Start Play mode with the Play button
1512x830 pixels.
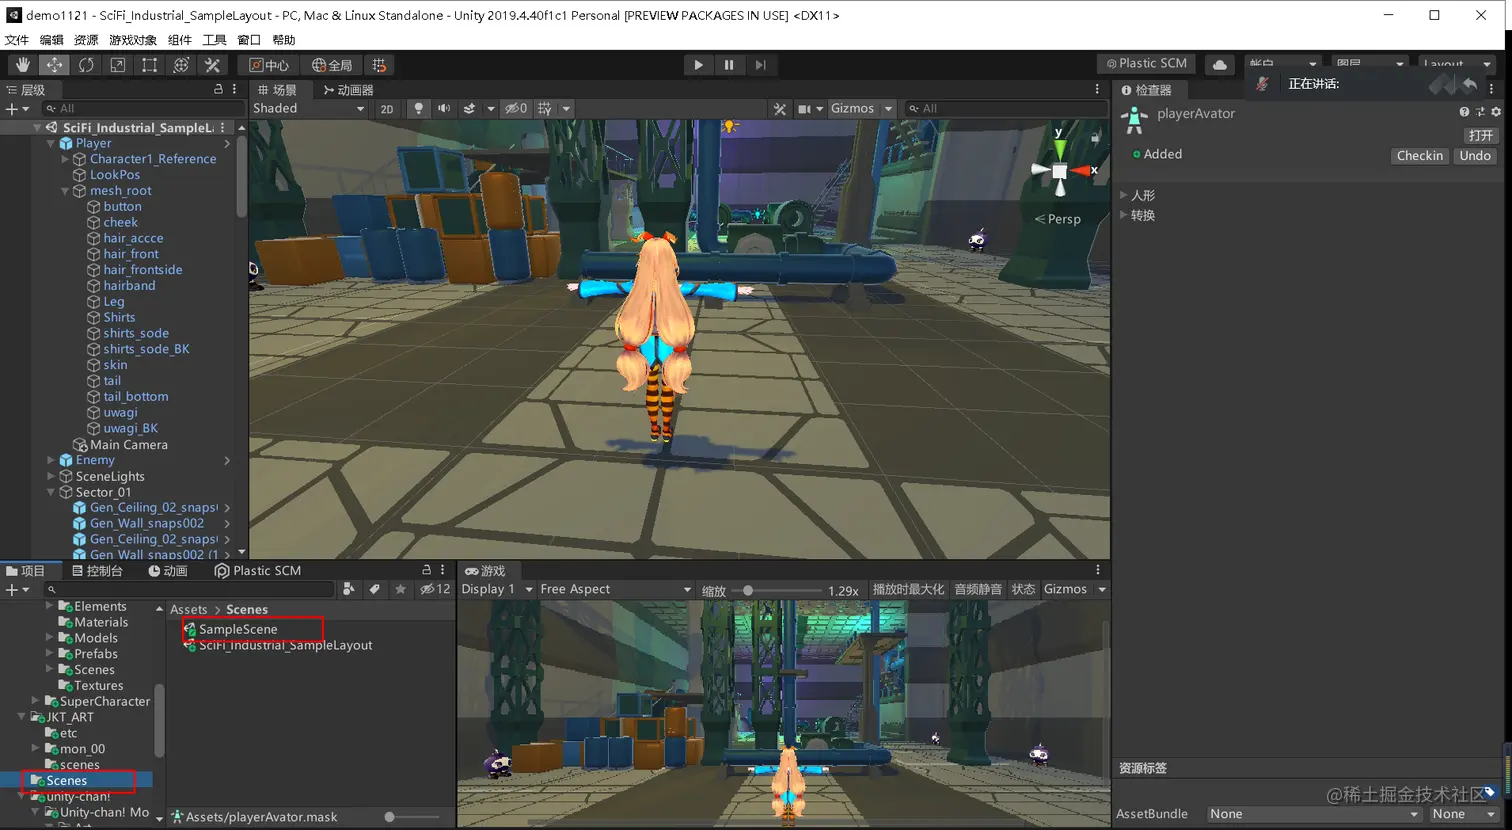coord(698,65)
